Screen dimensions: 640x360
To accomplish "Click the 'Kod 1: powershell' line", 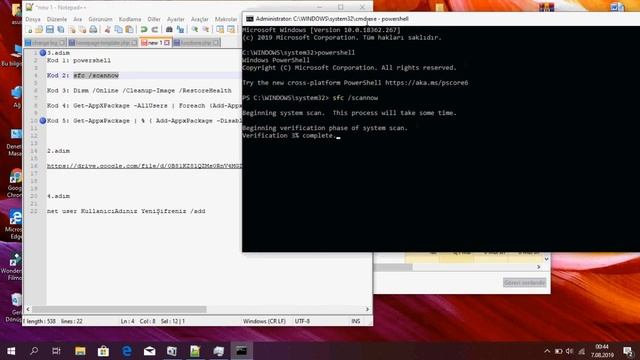I will 79,60.
